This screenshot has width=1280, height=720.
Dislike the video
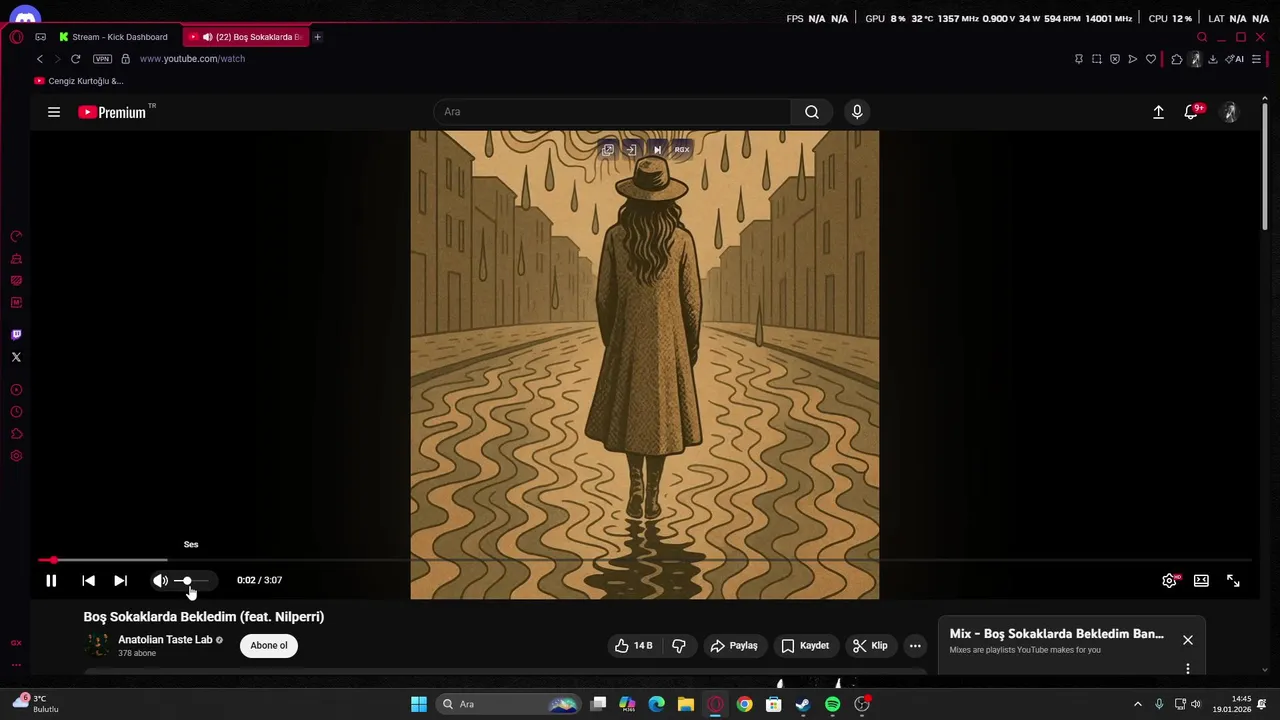tap(679, 646)
